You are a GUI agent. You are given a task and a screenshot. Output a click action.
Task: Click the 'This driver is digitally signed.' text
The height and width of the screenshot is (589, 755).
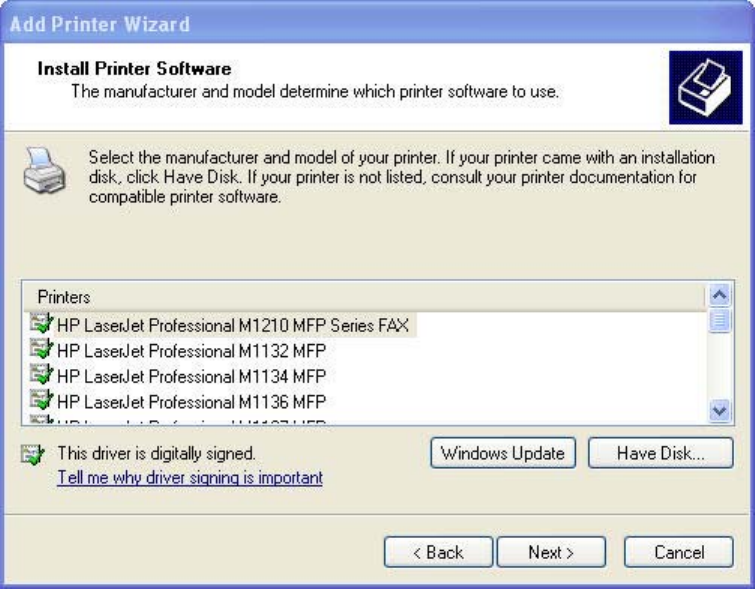tap(156, 454)
